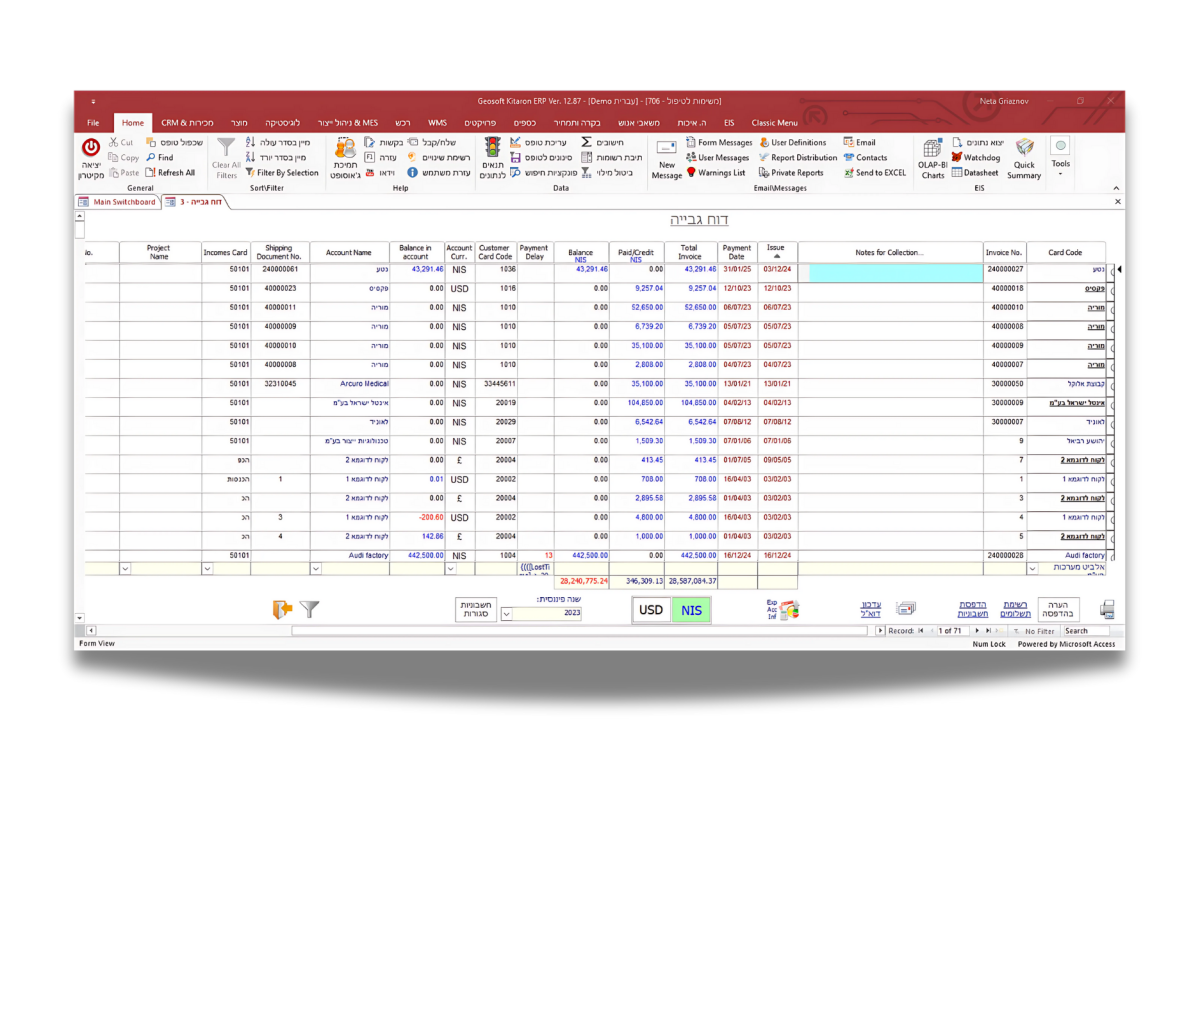Open the filter-row dropdown under Project Name
Viewport: 1200px width, 1014px height.
[125, 569]
